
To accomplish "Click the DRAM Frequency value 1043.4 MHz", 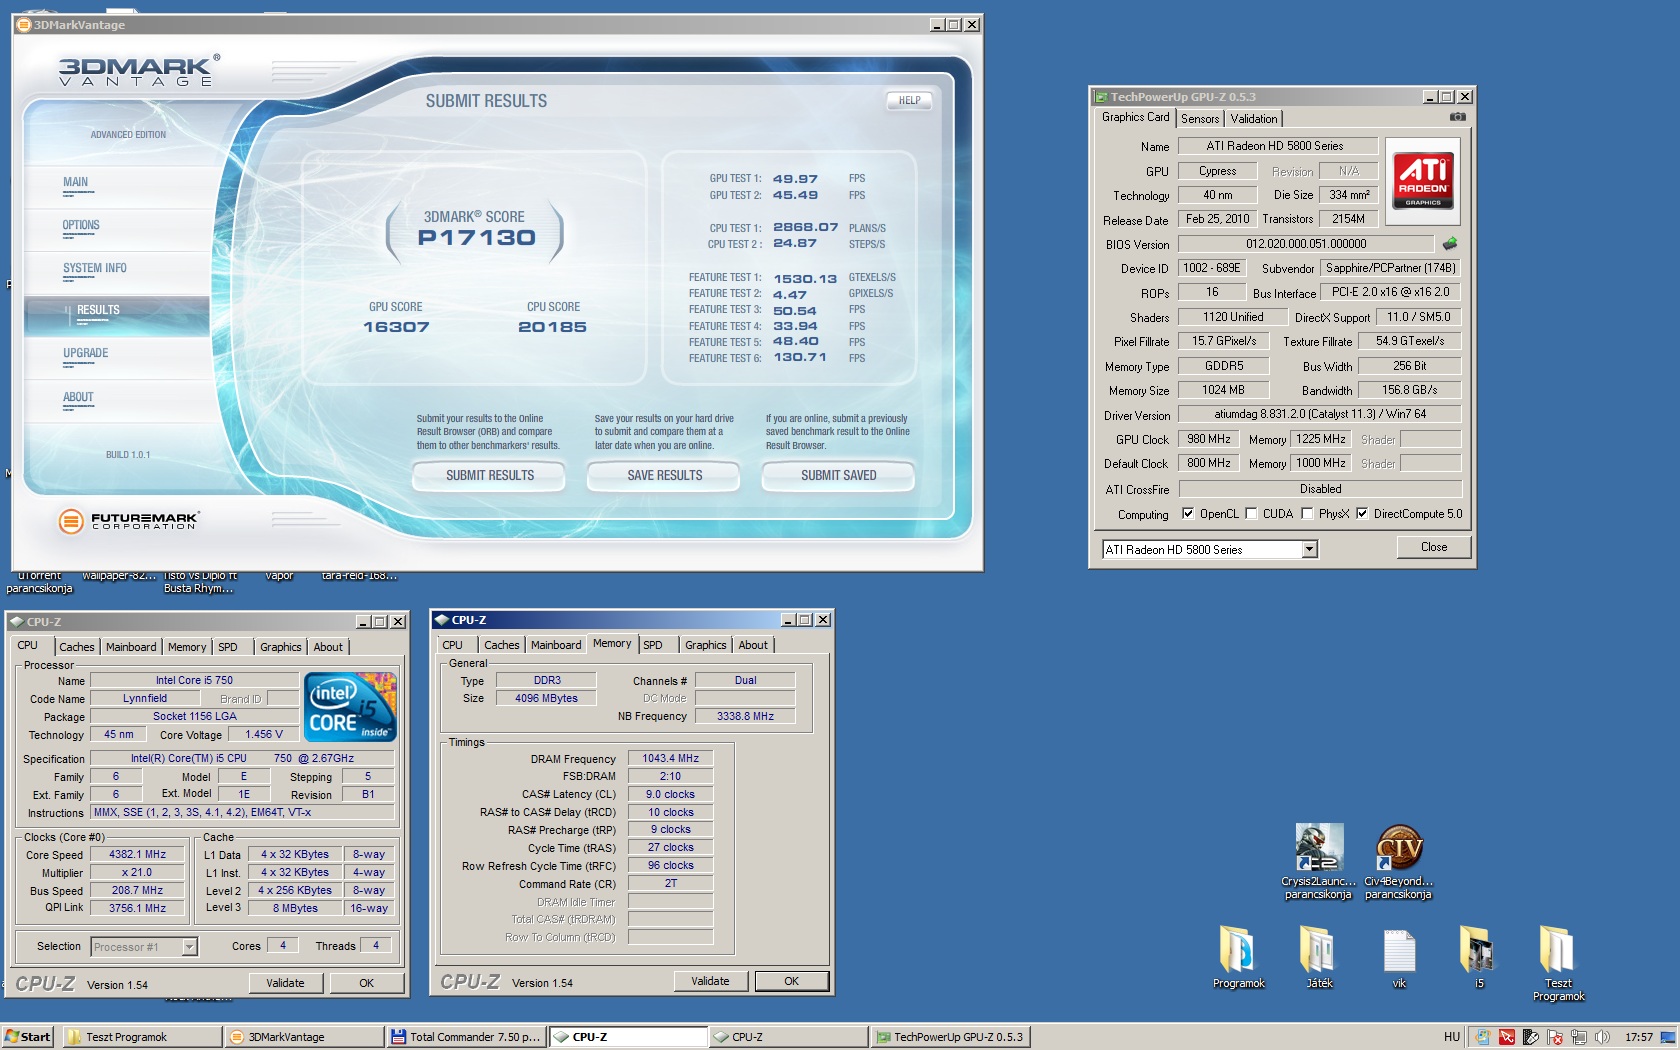I will tap(670, 758).
